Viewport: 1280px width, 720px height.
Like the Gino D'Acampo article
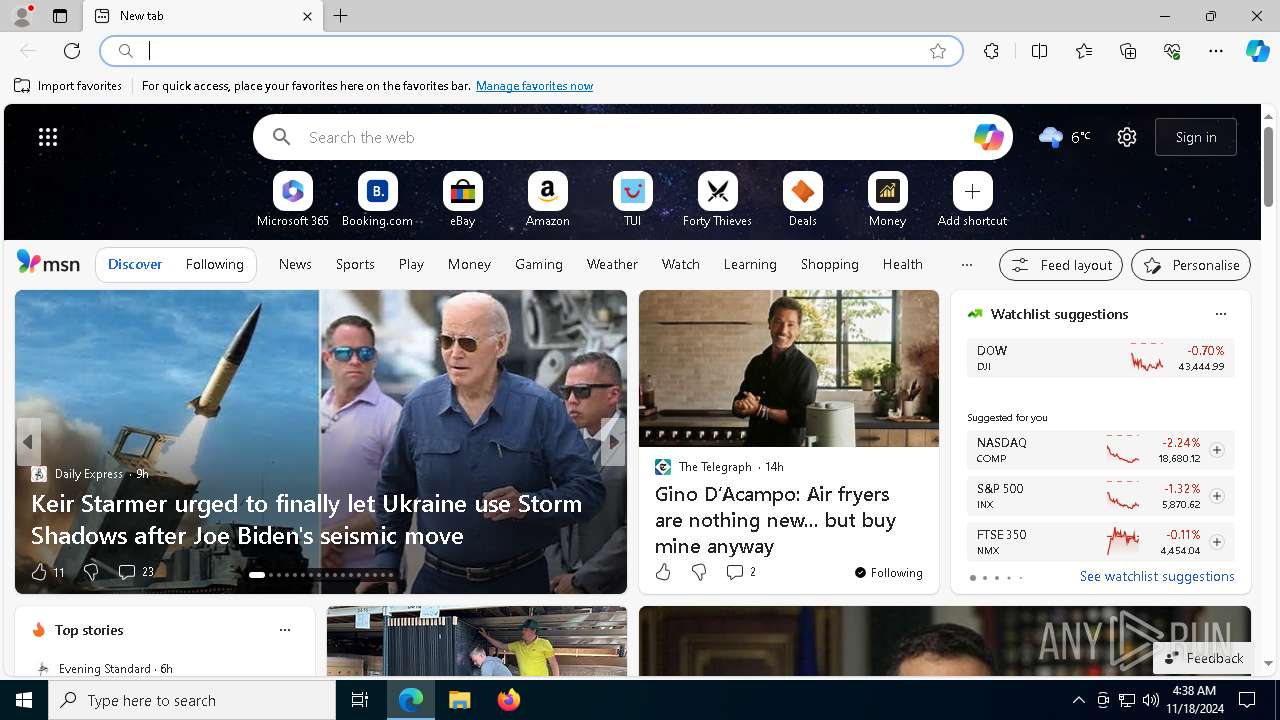point(663,572)
